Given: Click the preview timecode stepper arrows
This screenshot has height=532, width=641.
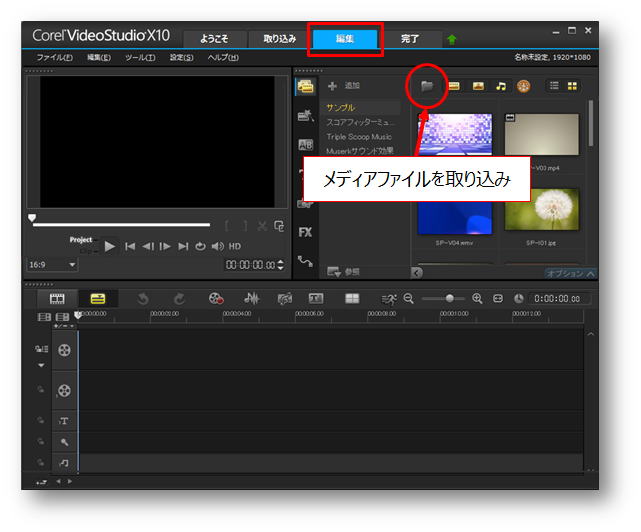Looking at the screenshot, I should click(280, 265).
